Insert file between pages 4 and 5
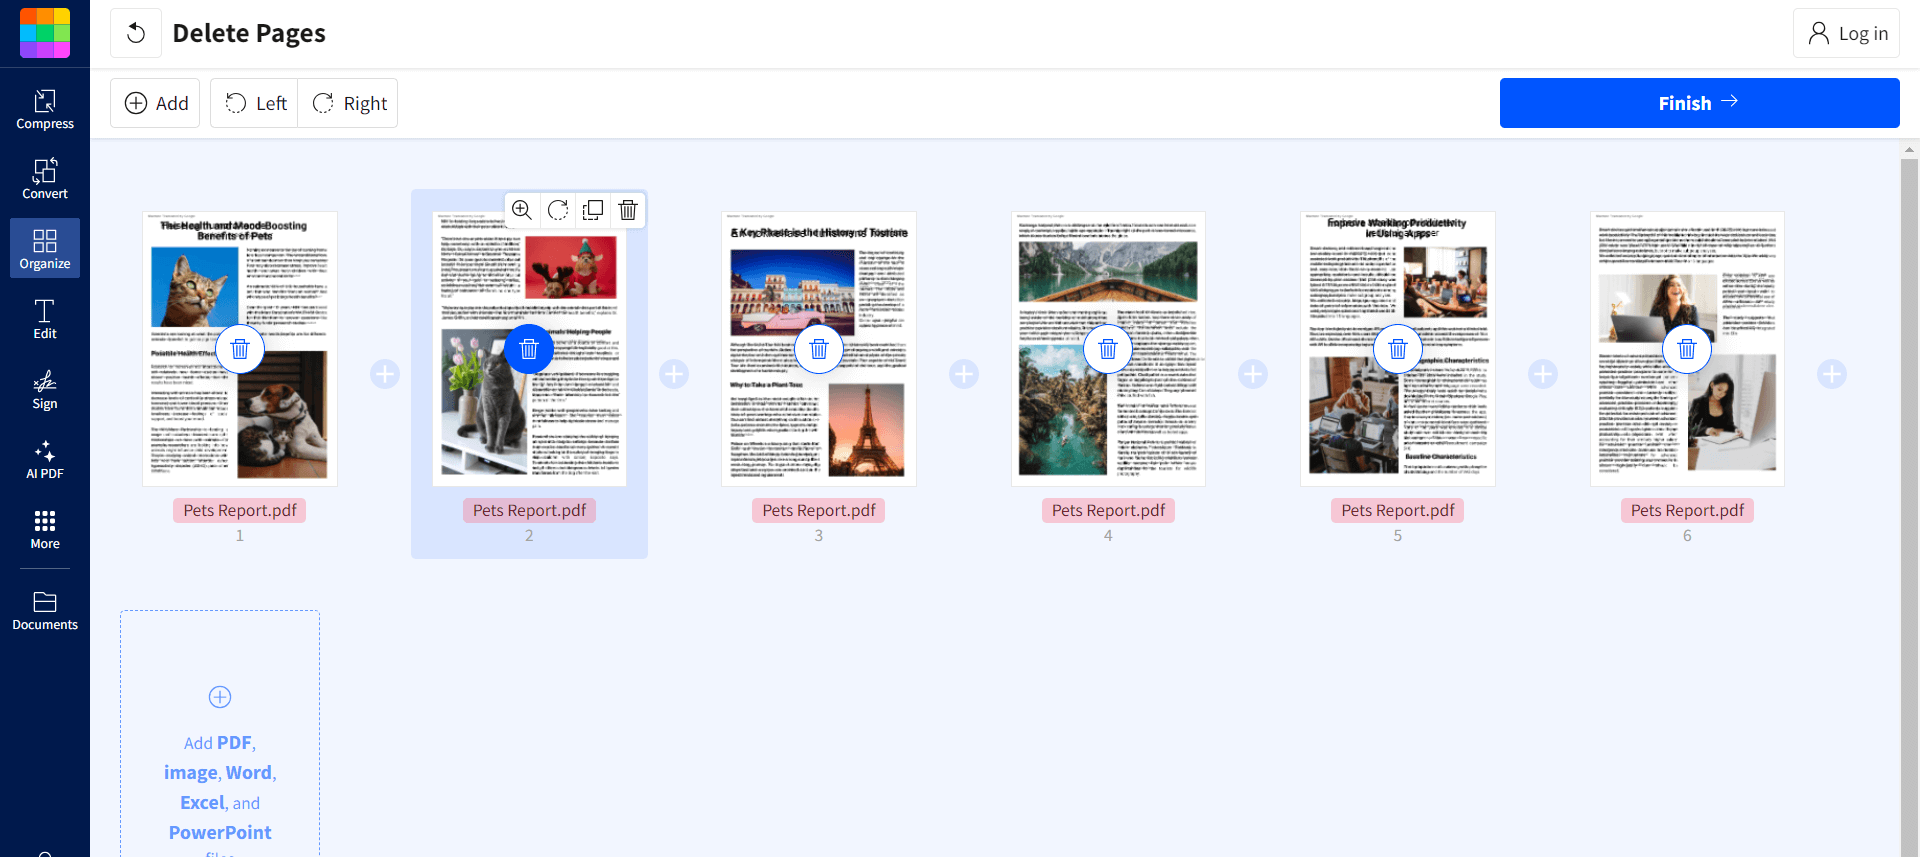 (x=1253, y=374)
